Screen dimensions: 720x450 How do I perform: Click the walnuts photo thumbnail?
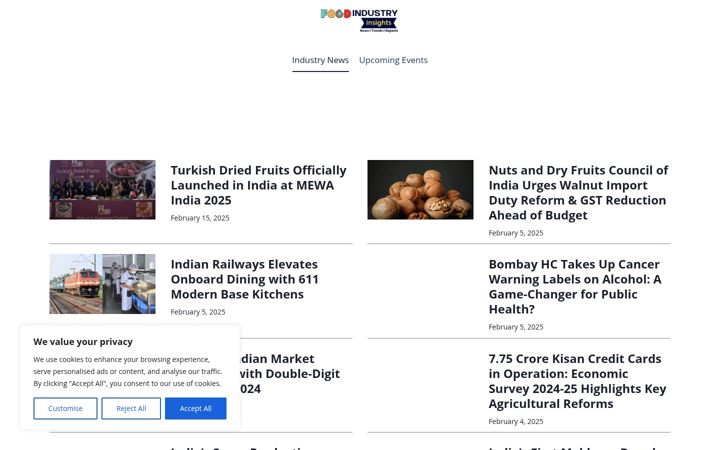pyautogui.click(x=420, y=190)
